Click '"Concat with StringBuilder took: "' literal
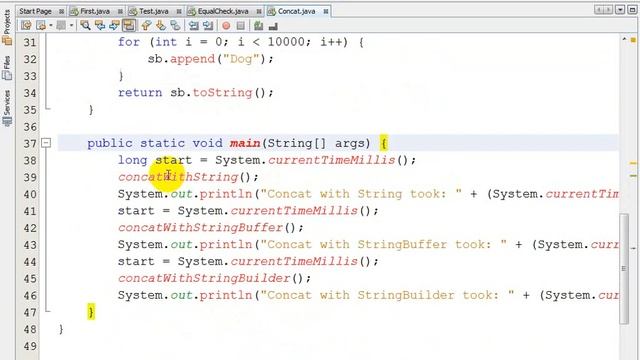The height and width of the screenshot is (360, 640). (x=388, y=295)
